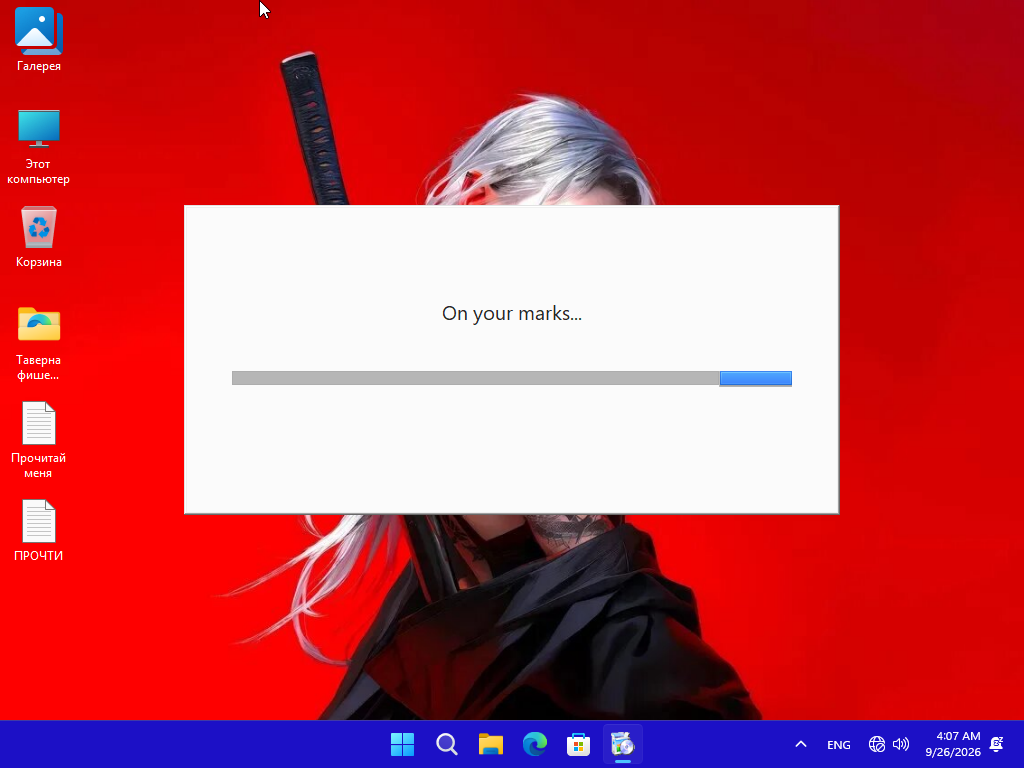Switch to the running installer taskbar app
1024x768 pixels.
(622, 744)
